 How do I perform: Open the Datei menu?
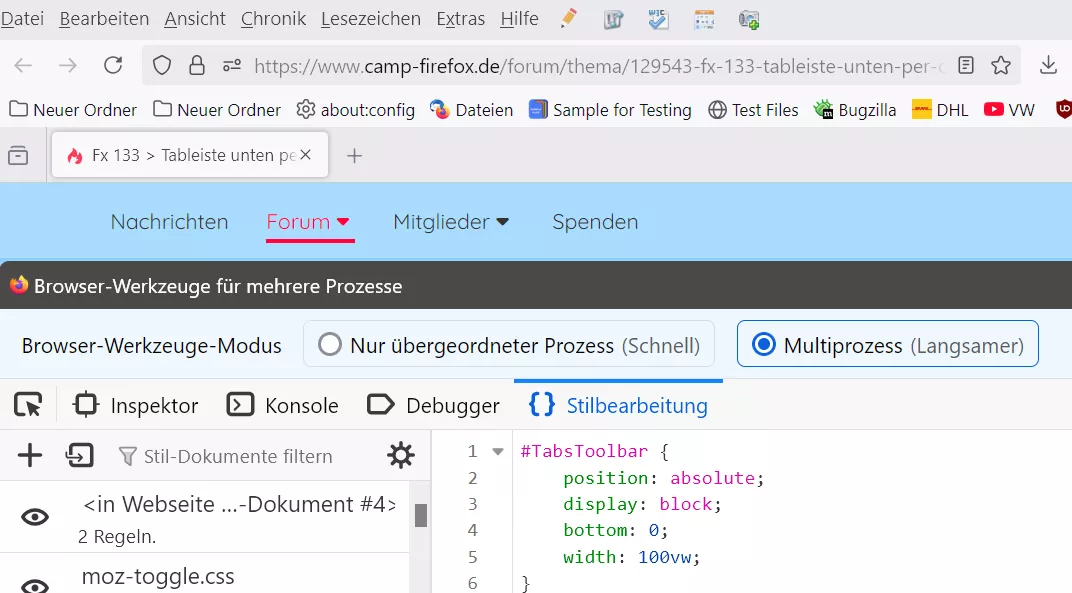(x=22, y=18)
